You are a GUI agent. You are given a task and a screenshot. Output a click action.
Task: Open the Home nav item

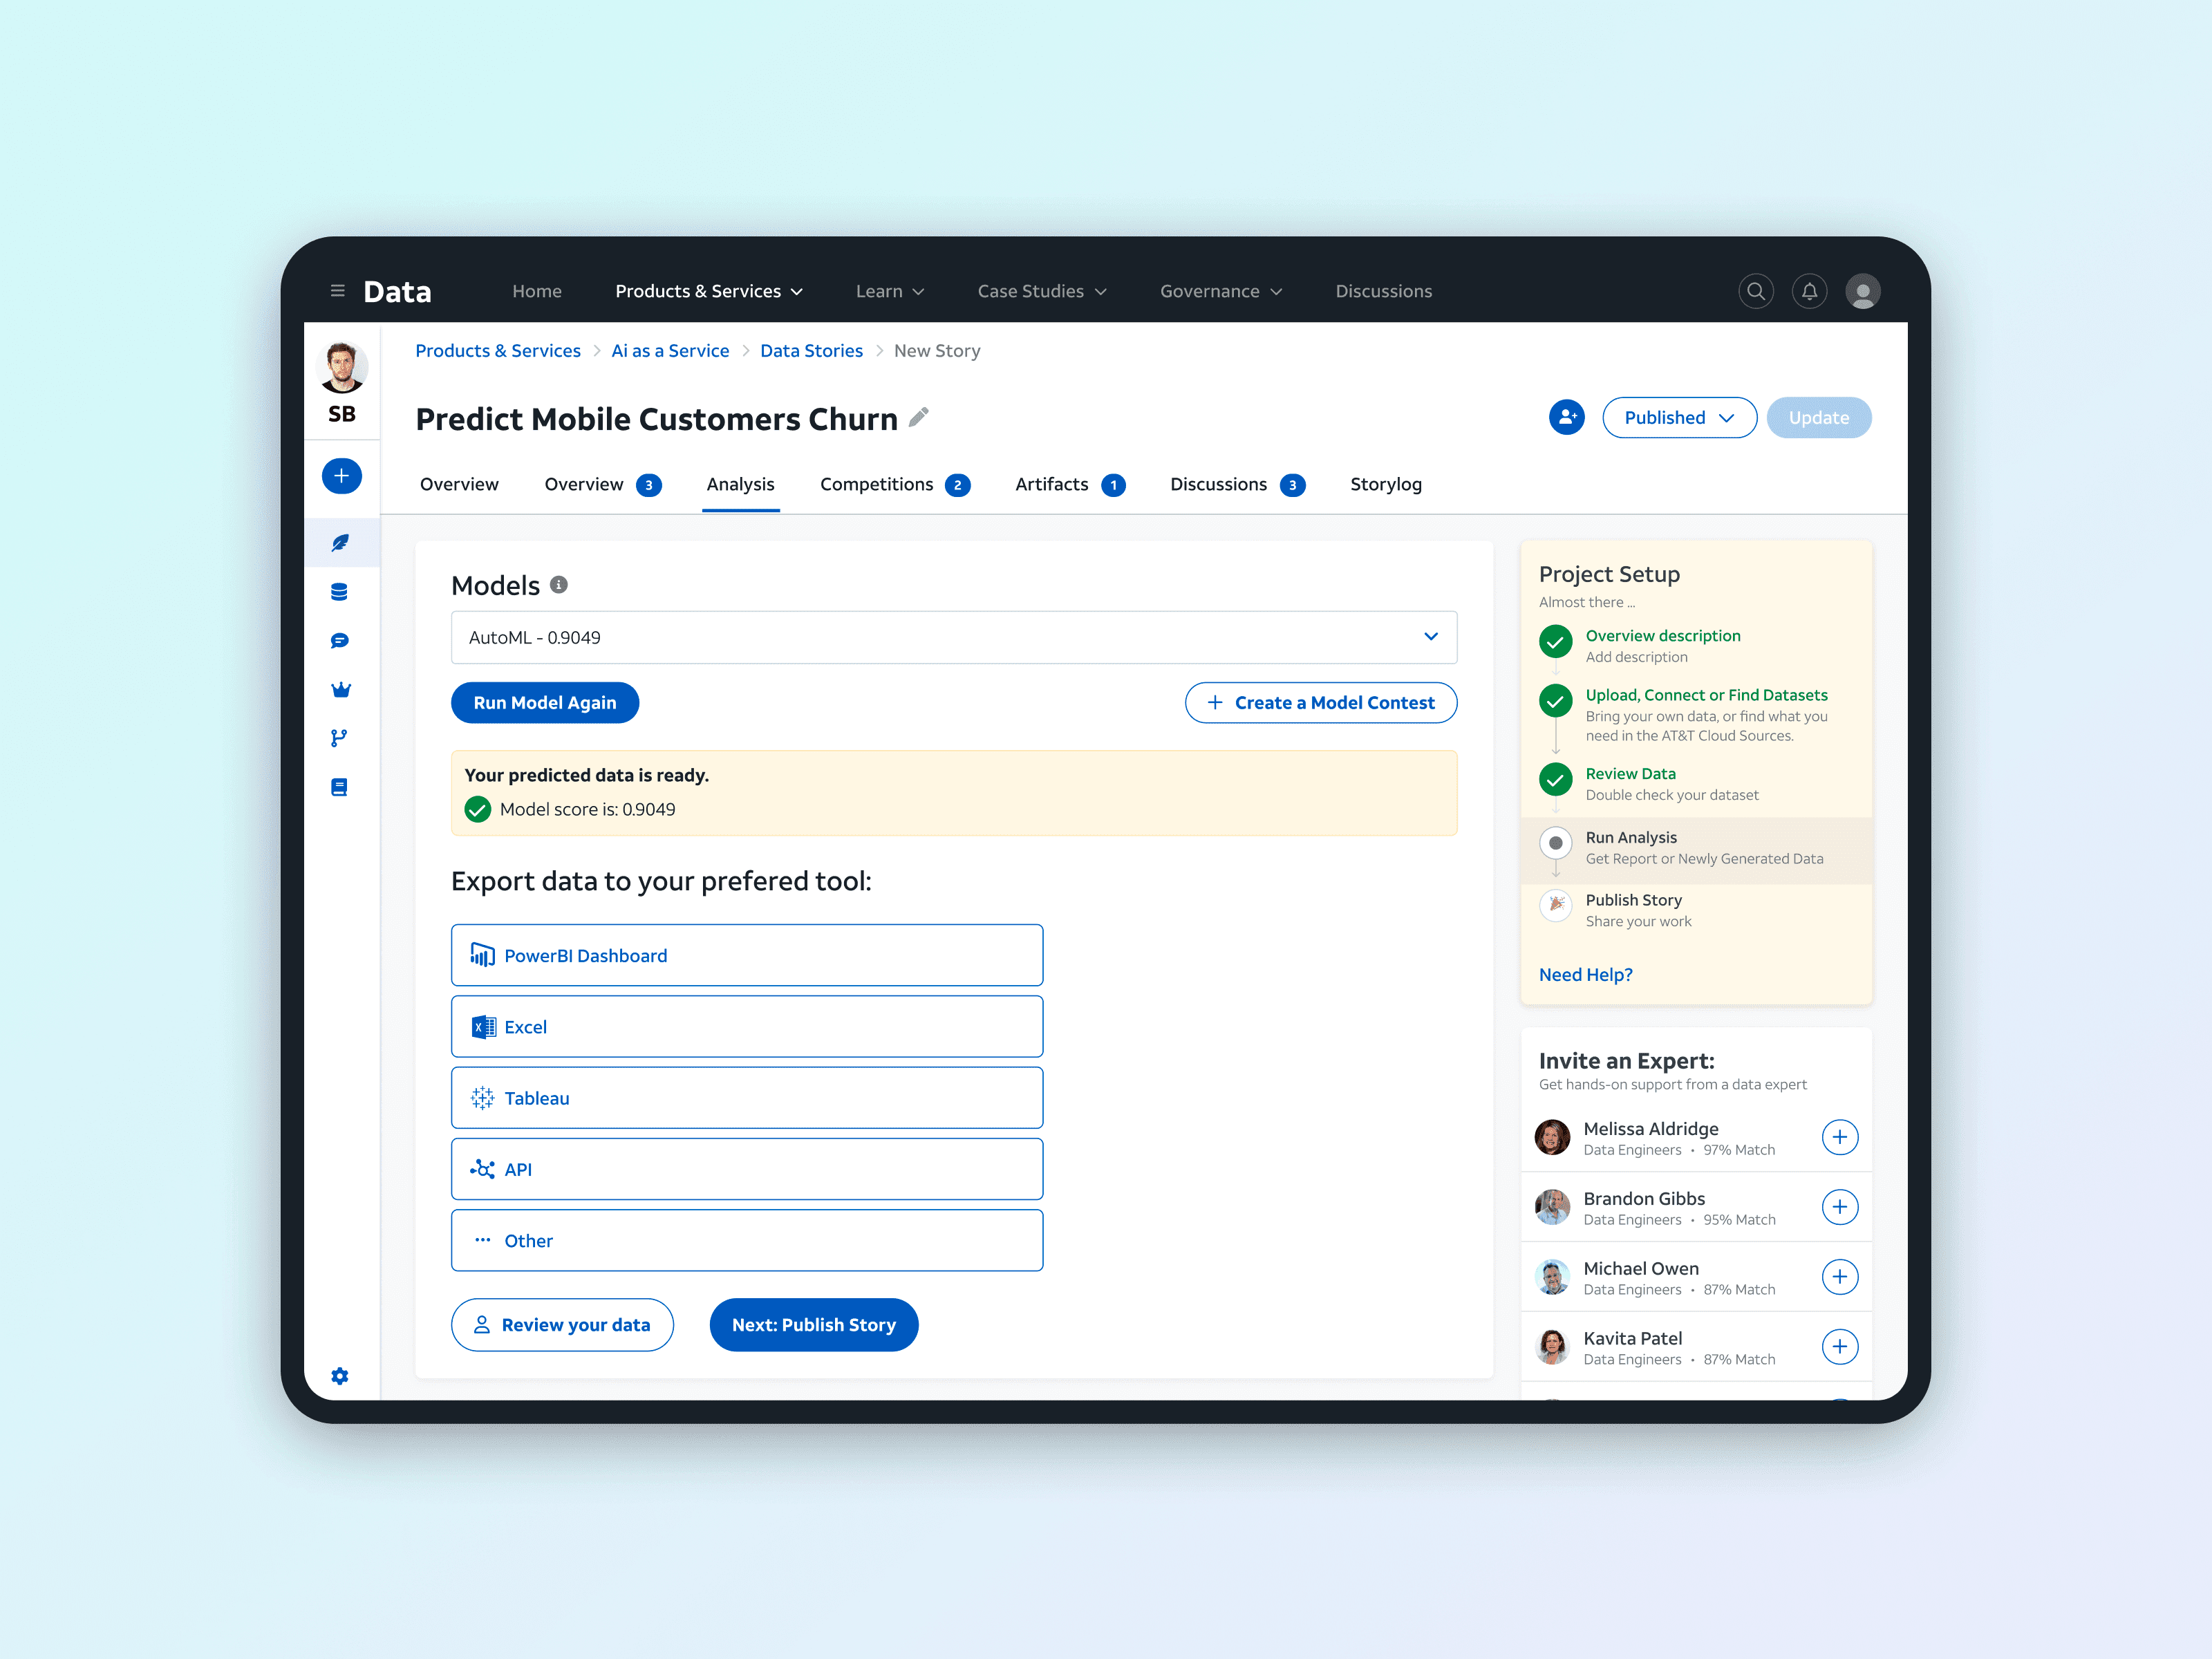537,291
